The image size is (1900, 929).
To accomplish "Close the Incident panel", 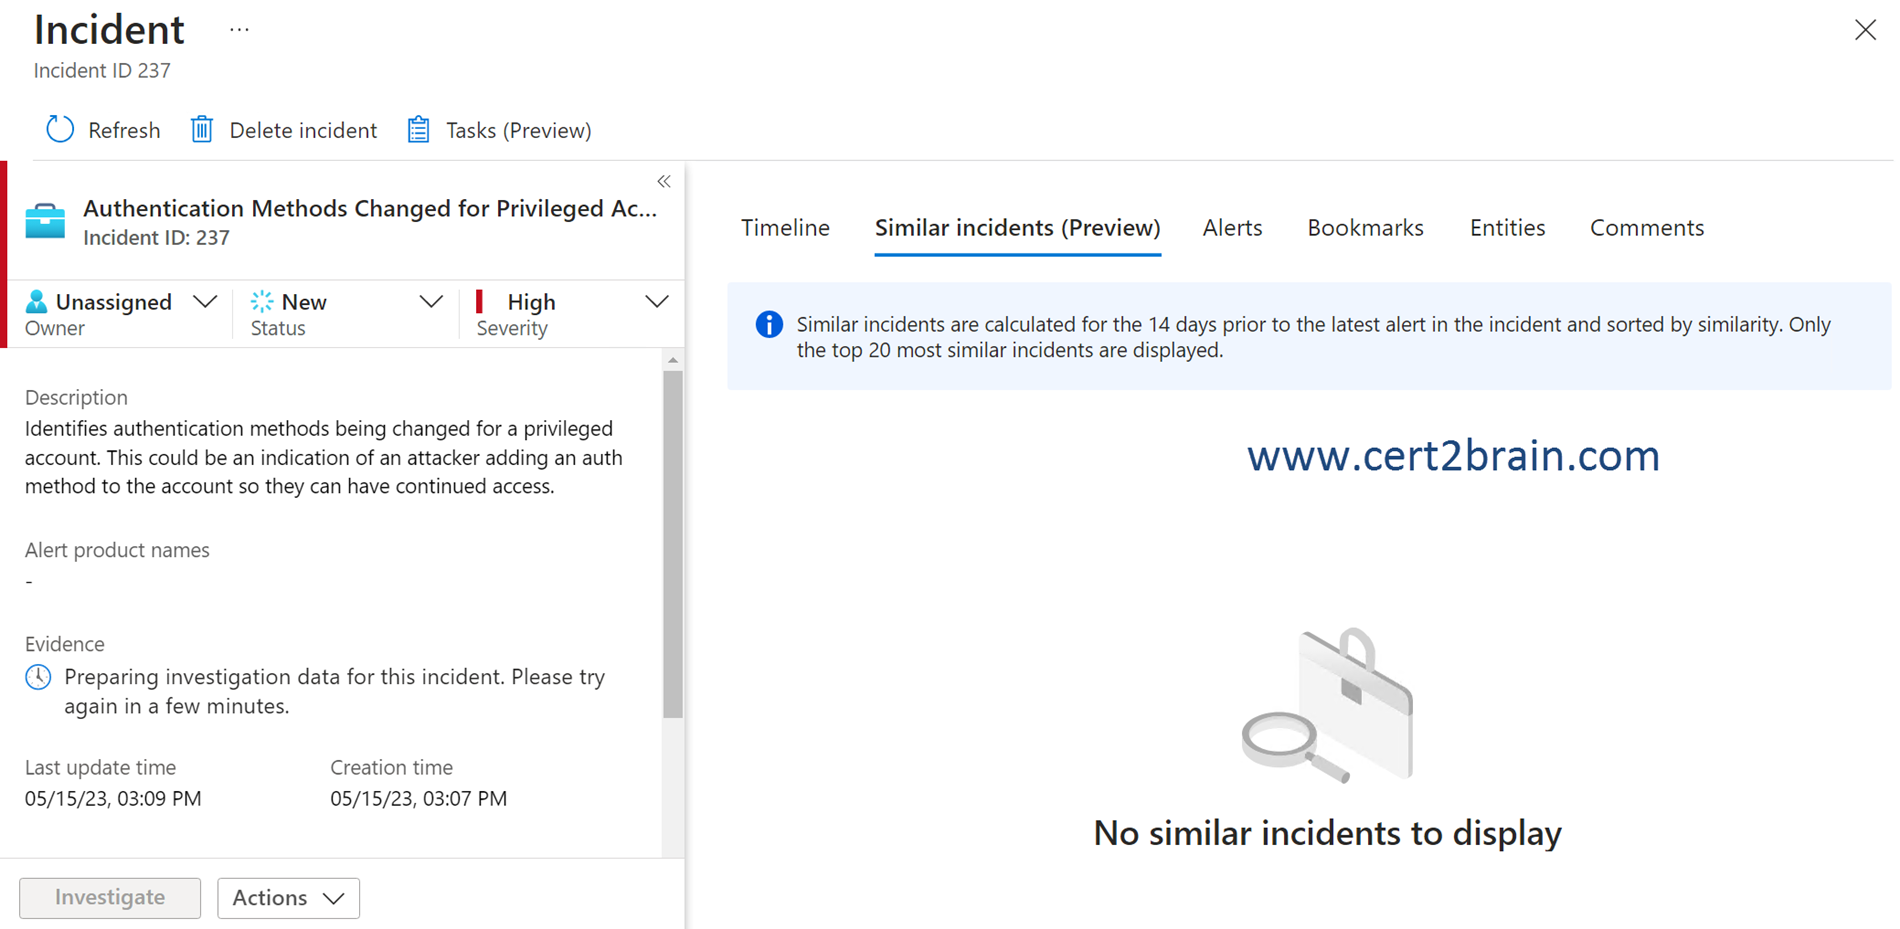I will 1865,30.
